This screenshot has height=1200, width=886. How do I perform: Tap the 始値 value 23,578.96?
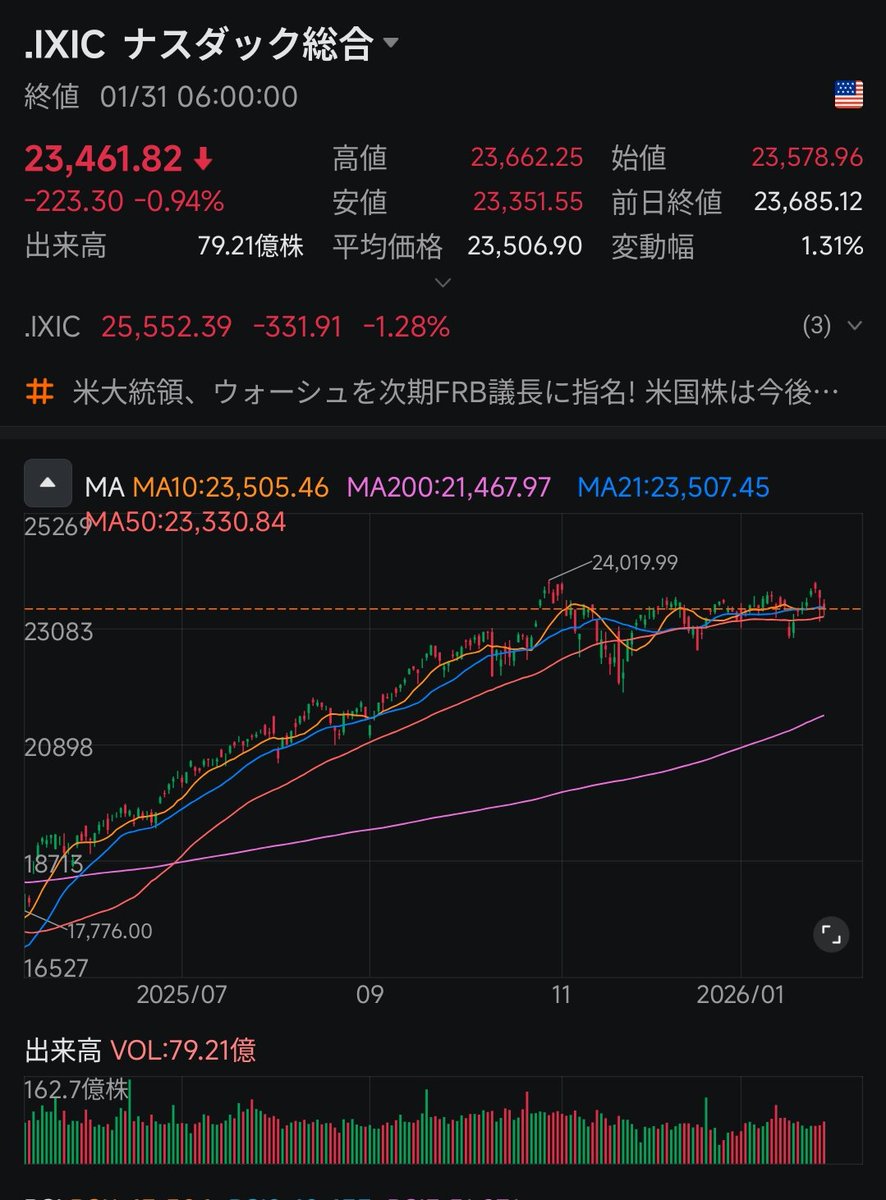pos(806,158)
